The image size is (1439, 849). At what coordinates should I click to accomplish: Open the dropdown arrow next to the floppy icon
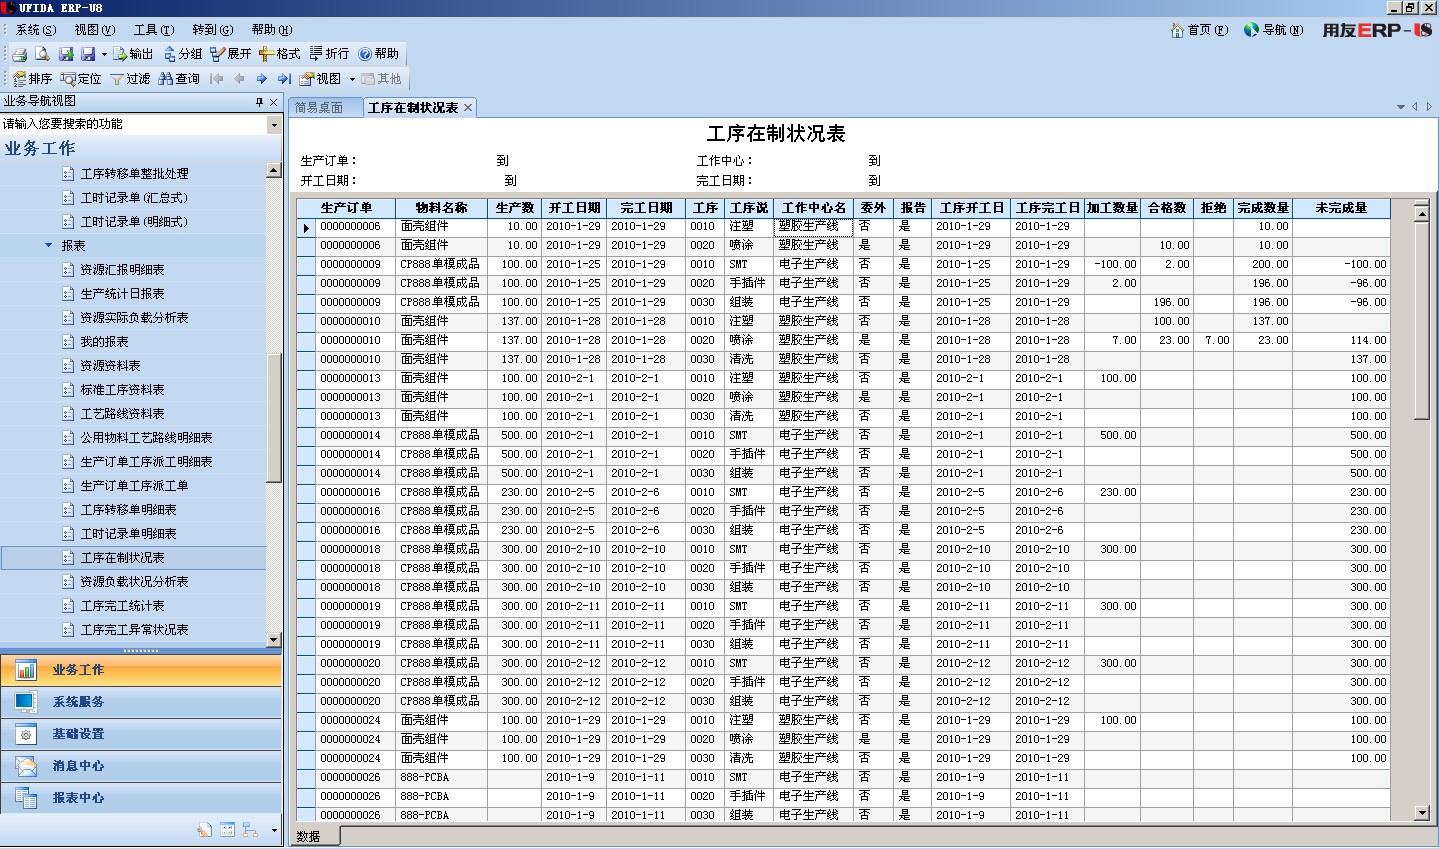(104, 54)
